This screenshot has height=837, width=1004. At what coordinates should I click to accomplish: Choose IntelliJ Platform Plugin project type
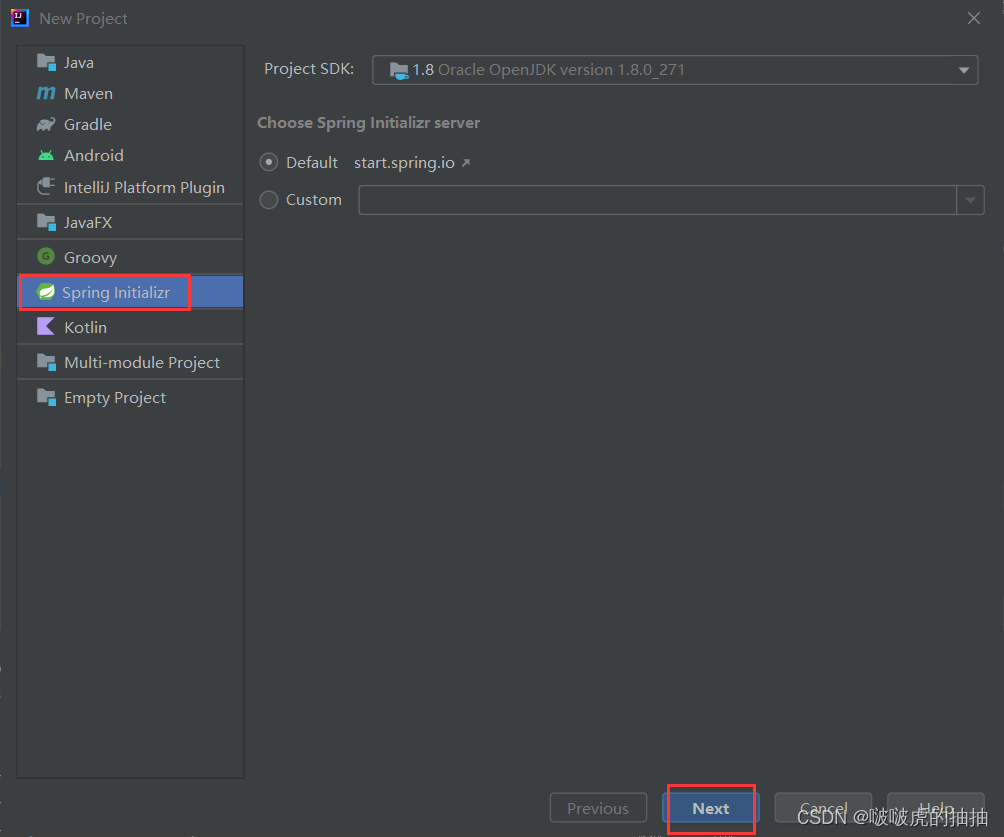tap(130, 187)
